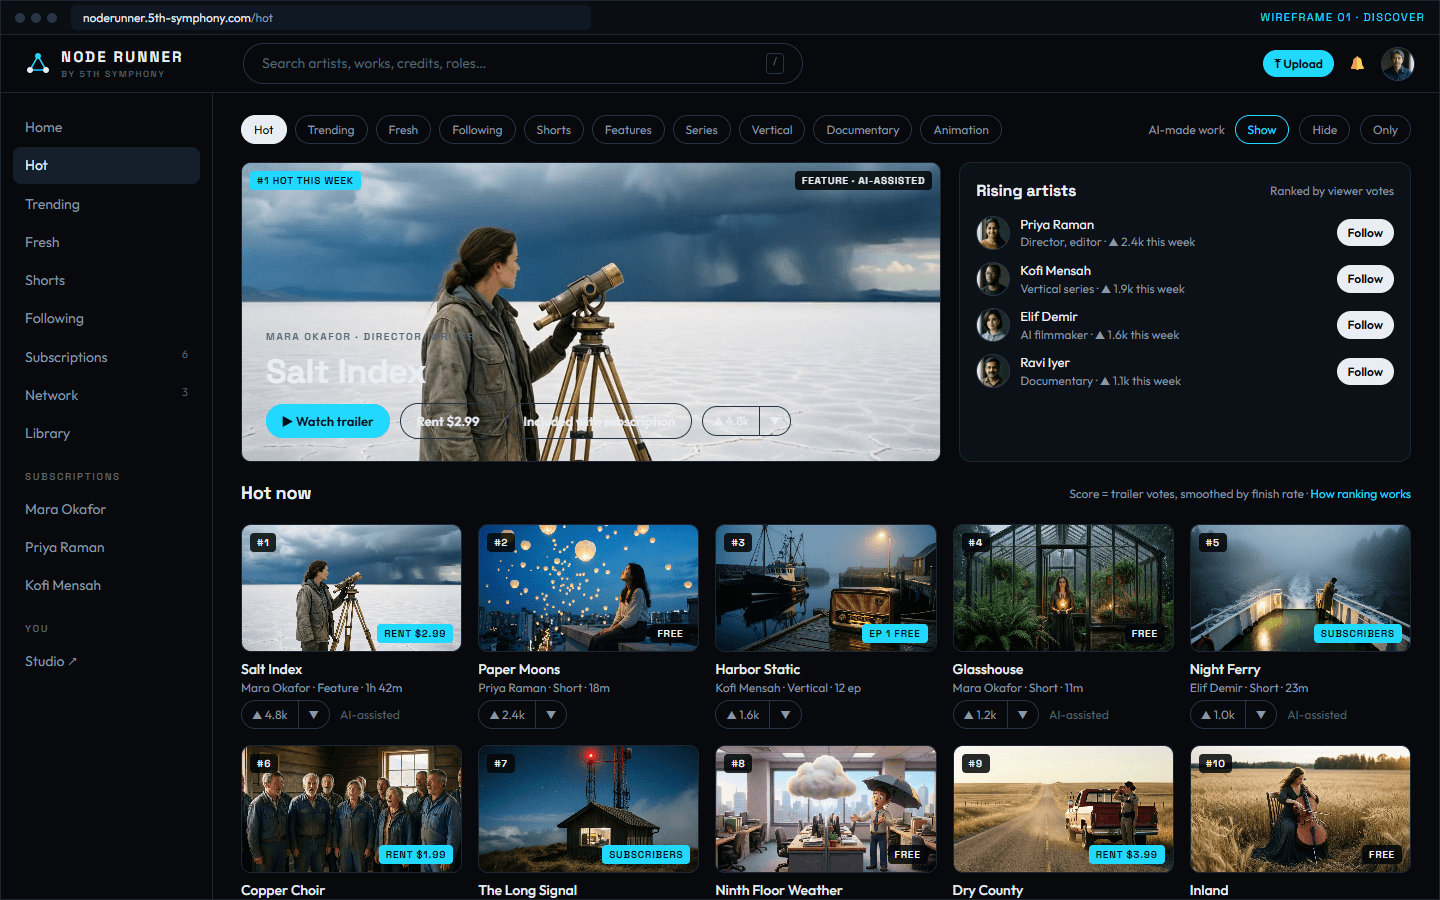Open Studio external link in sidebar
This screenshot has height=900, width=1440.
click(106, 661)
